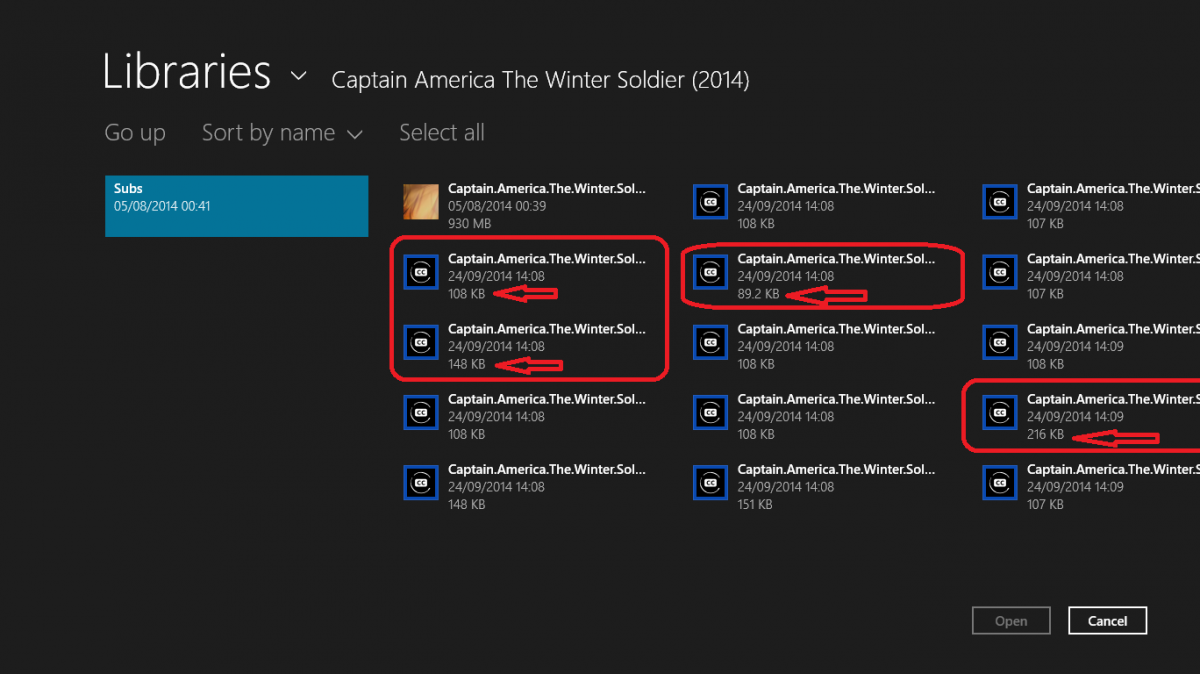Select the 89.2 KB subtitle file icon
The height and width of the screenshot is (674, 1200).
click(x=711, y=272)
